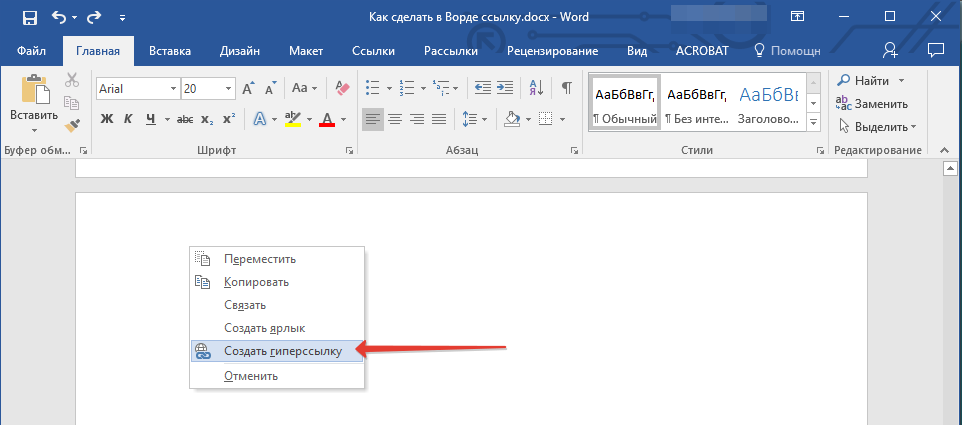Toggle bold formatting (Ж)
This screenshot has height=425, width=962.
point(107,119)
